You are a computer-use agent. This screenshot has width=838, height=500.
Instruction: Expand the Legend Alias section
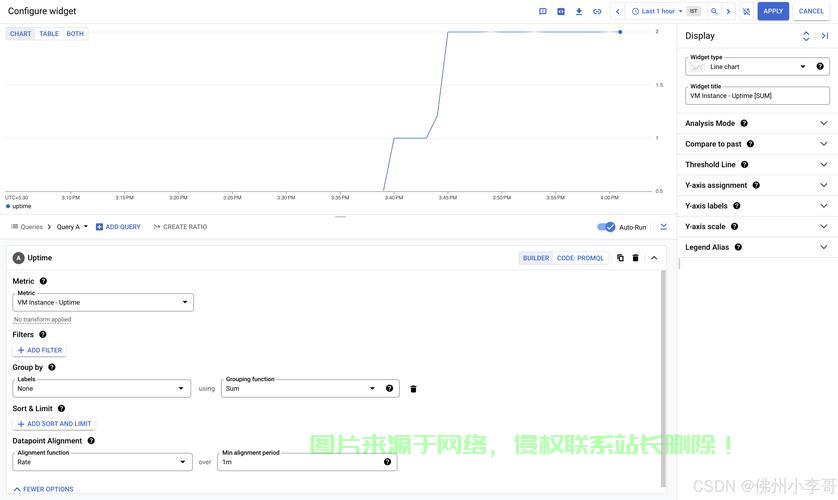(757, 247)
